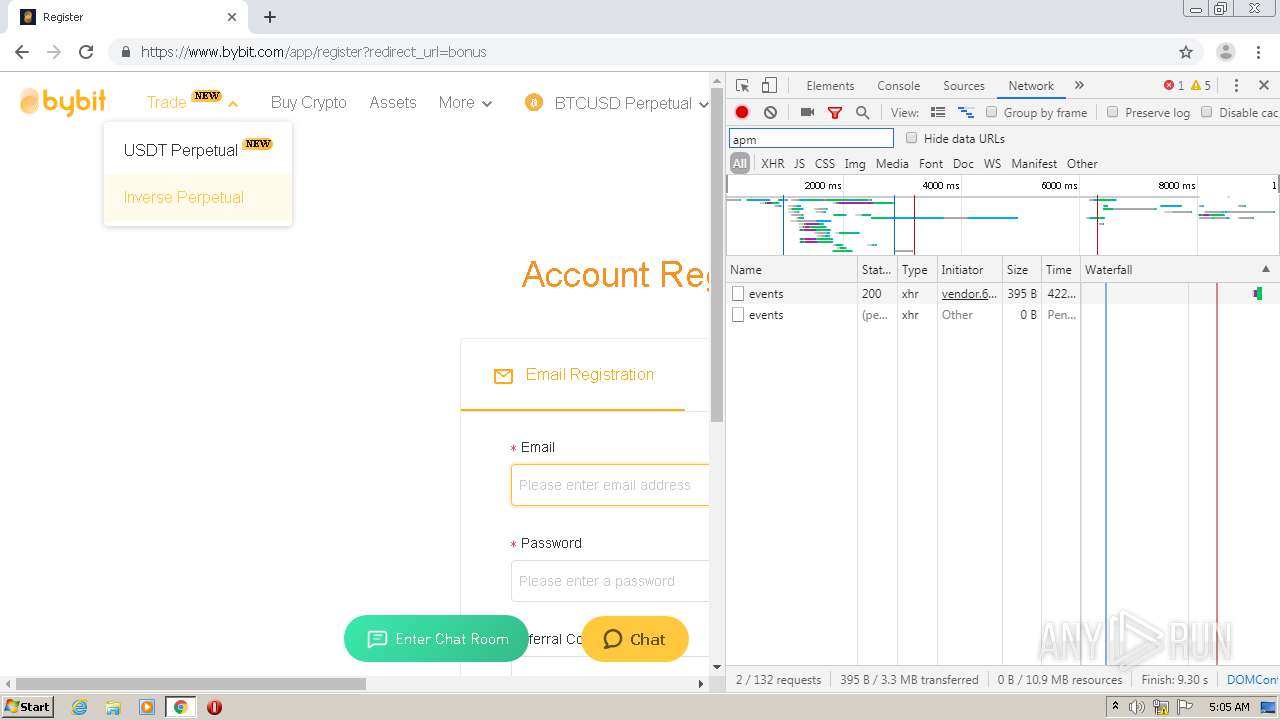The width and height of the screenshot is (1280, 720).
Task: Toggle Disable cache checkbox
Action: (x=1206, y=112)
